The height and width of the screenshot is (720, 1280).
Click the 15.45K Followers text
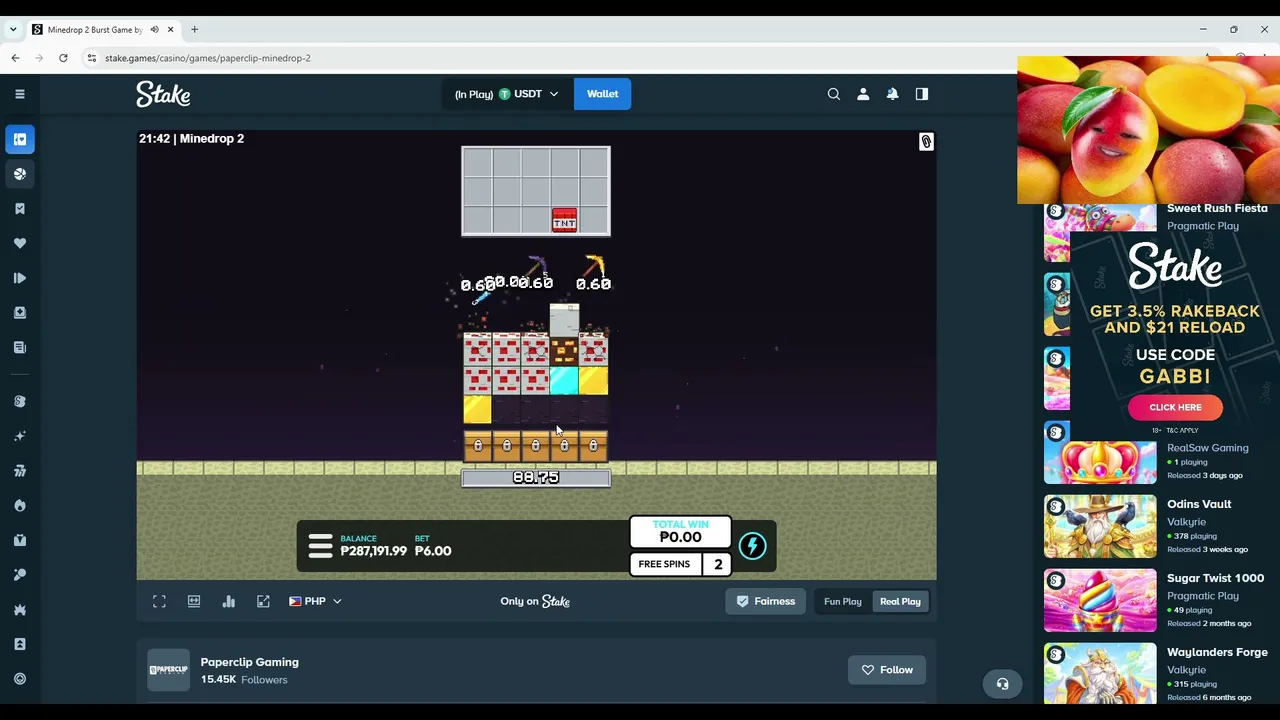(244, 680)
